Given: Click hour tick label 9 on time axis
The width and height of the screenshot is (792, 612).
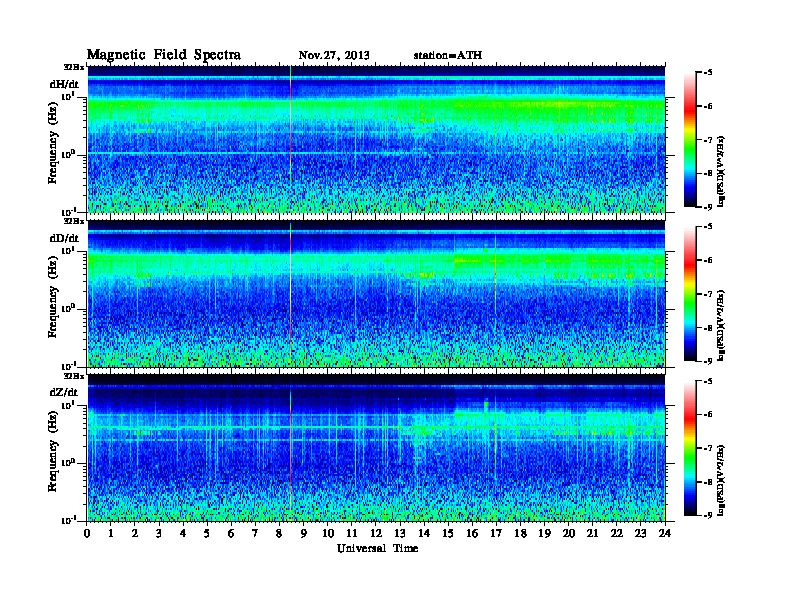Looking at the screenshot, I should (304, 533).
